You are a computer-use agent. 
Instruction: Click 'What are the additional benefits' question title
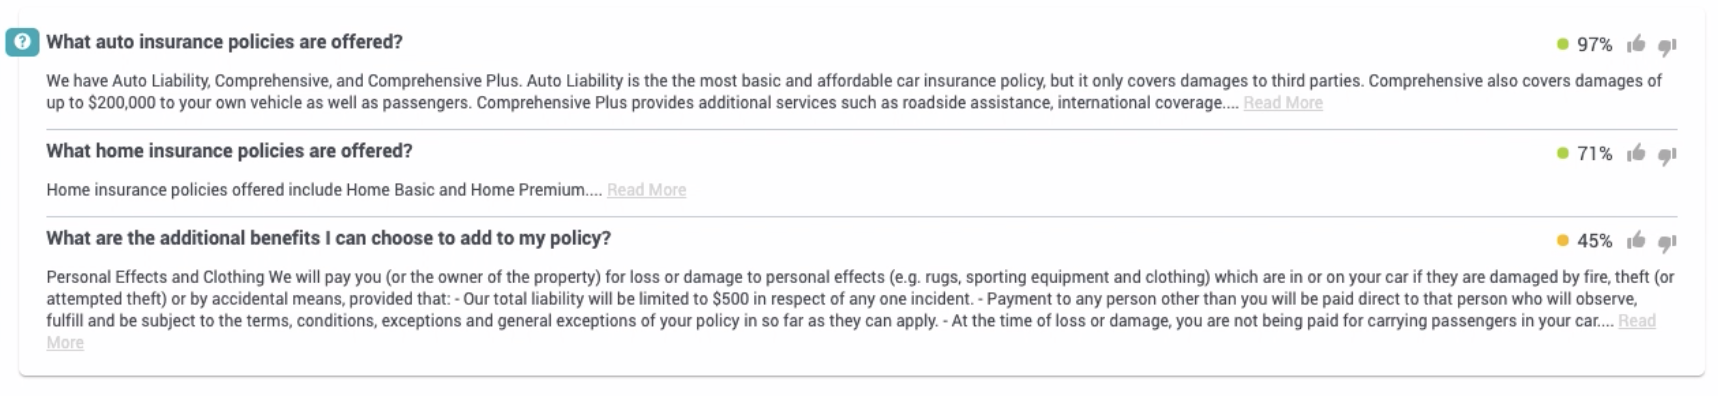pyautogui.click(x=328, y=238)
